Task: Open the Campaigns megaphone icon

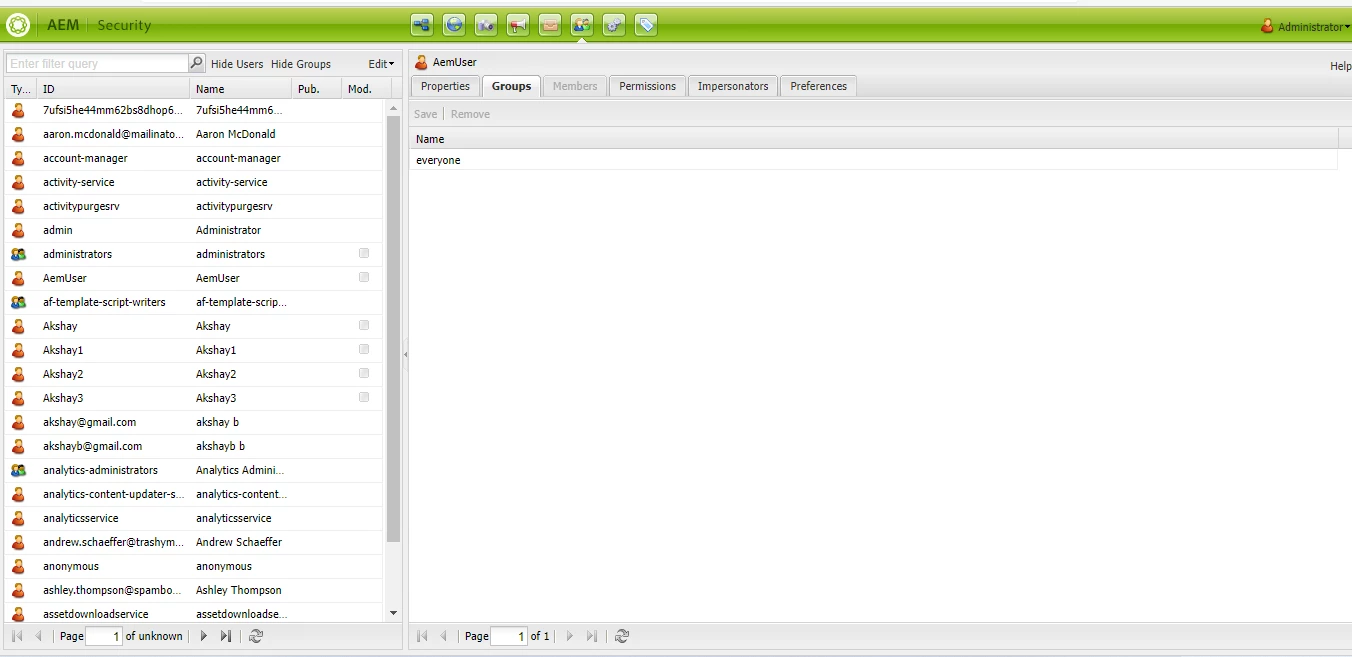Action: click(x=518, y=25)
